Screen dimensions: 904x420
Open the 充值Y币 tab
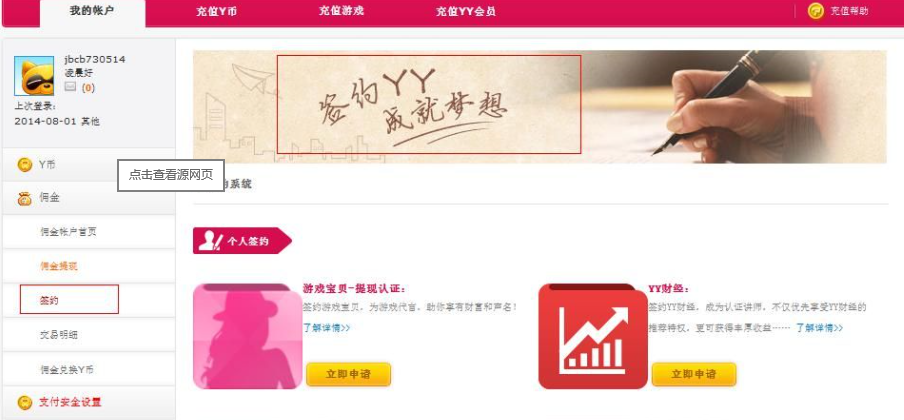click(217, 12)
